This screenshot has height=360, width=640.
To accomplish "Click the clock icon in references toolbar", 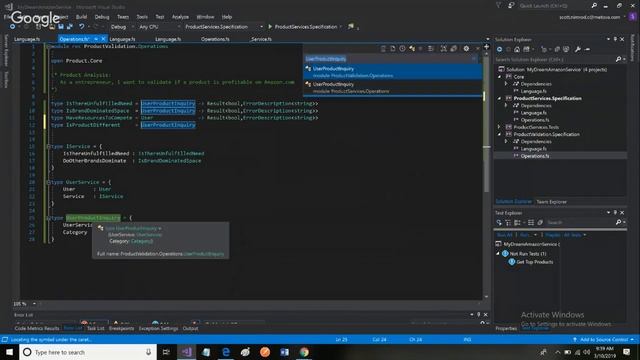I will click(402, 49).
